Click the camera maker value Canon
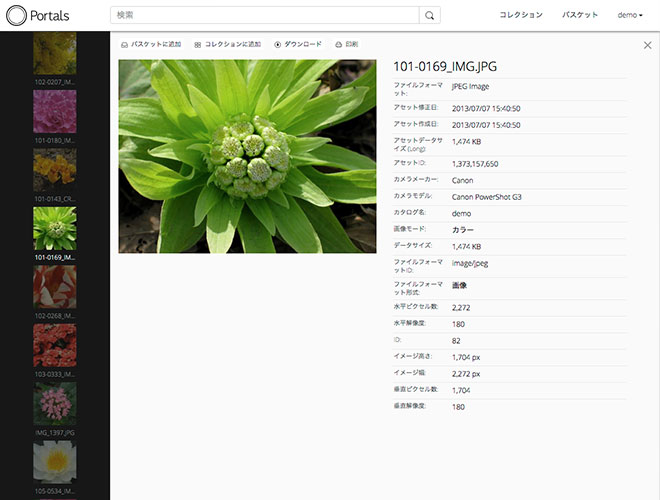 click(462, 181)
